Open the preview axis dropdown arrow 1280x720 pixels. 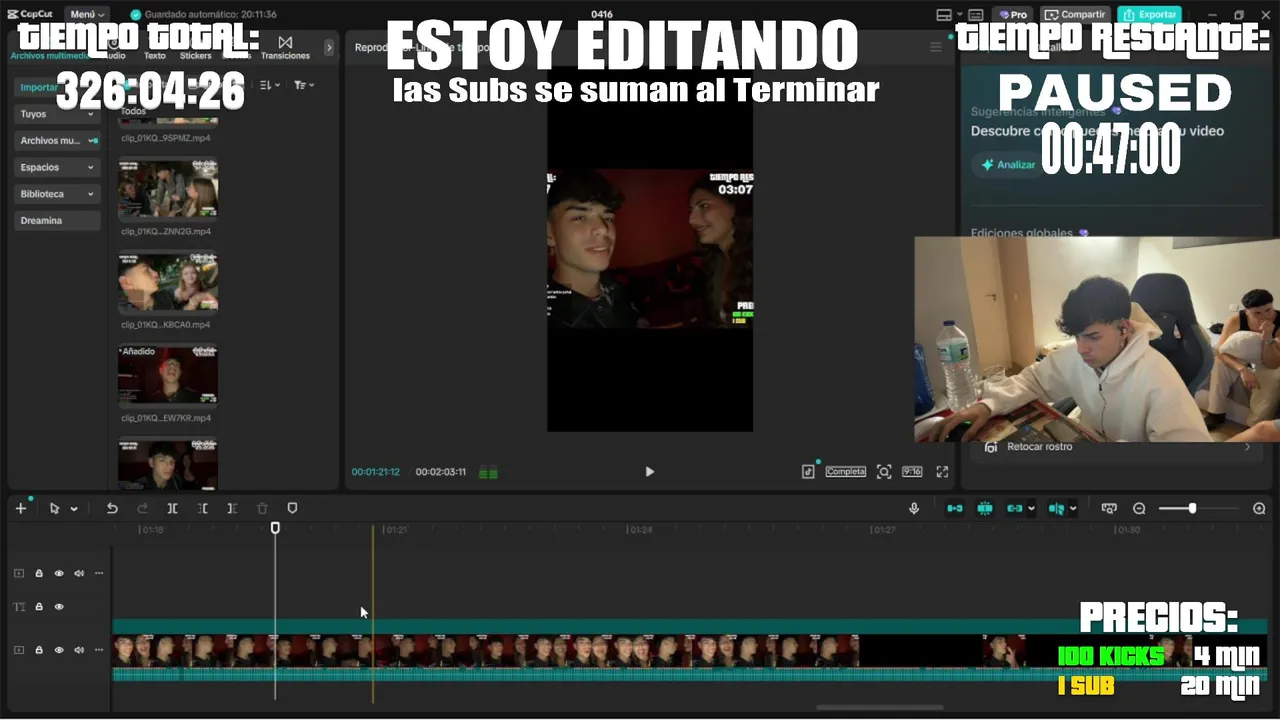click(x=1073, y=509)
